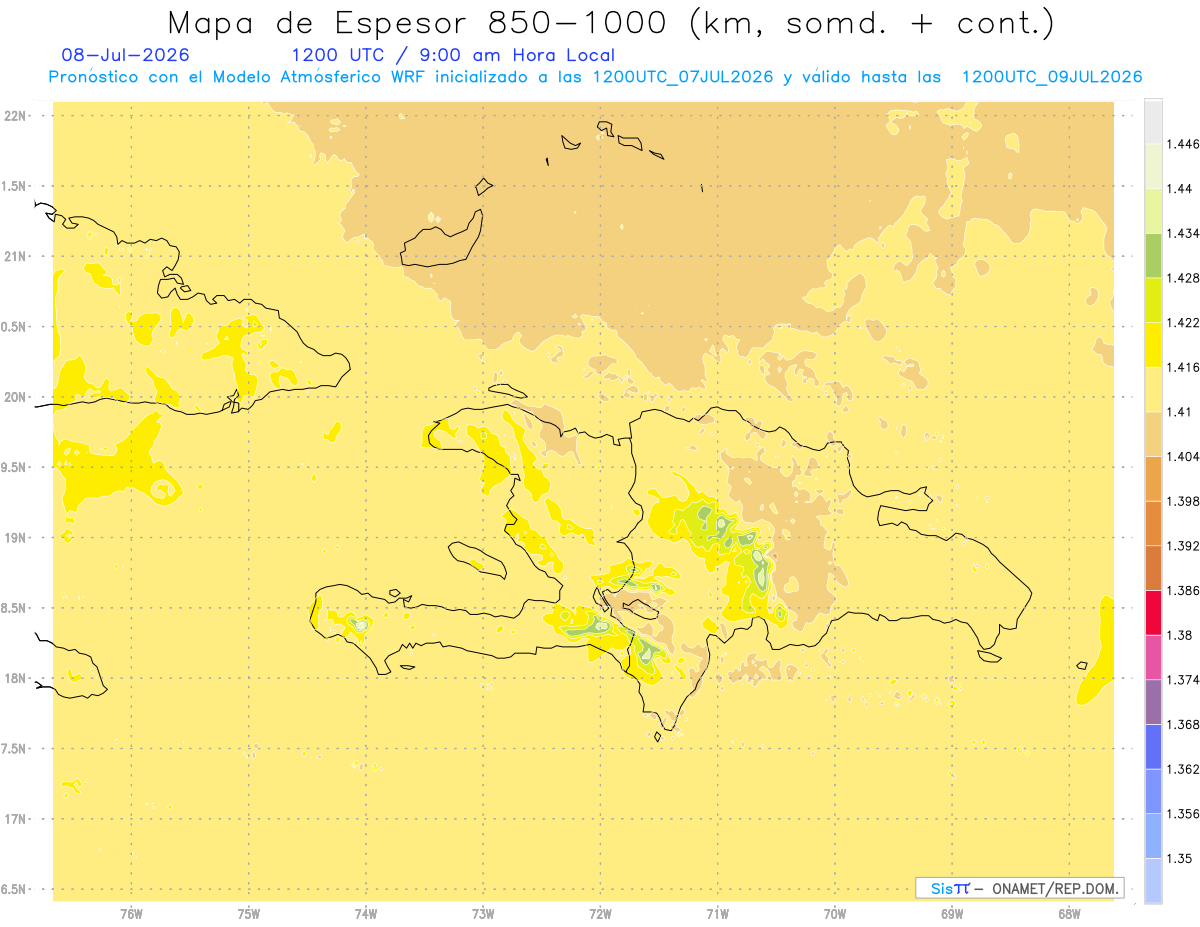Click the latitude label '18N'
The width and height of the screenshot is (1200, 927).
click(16, 678)
